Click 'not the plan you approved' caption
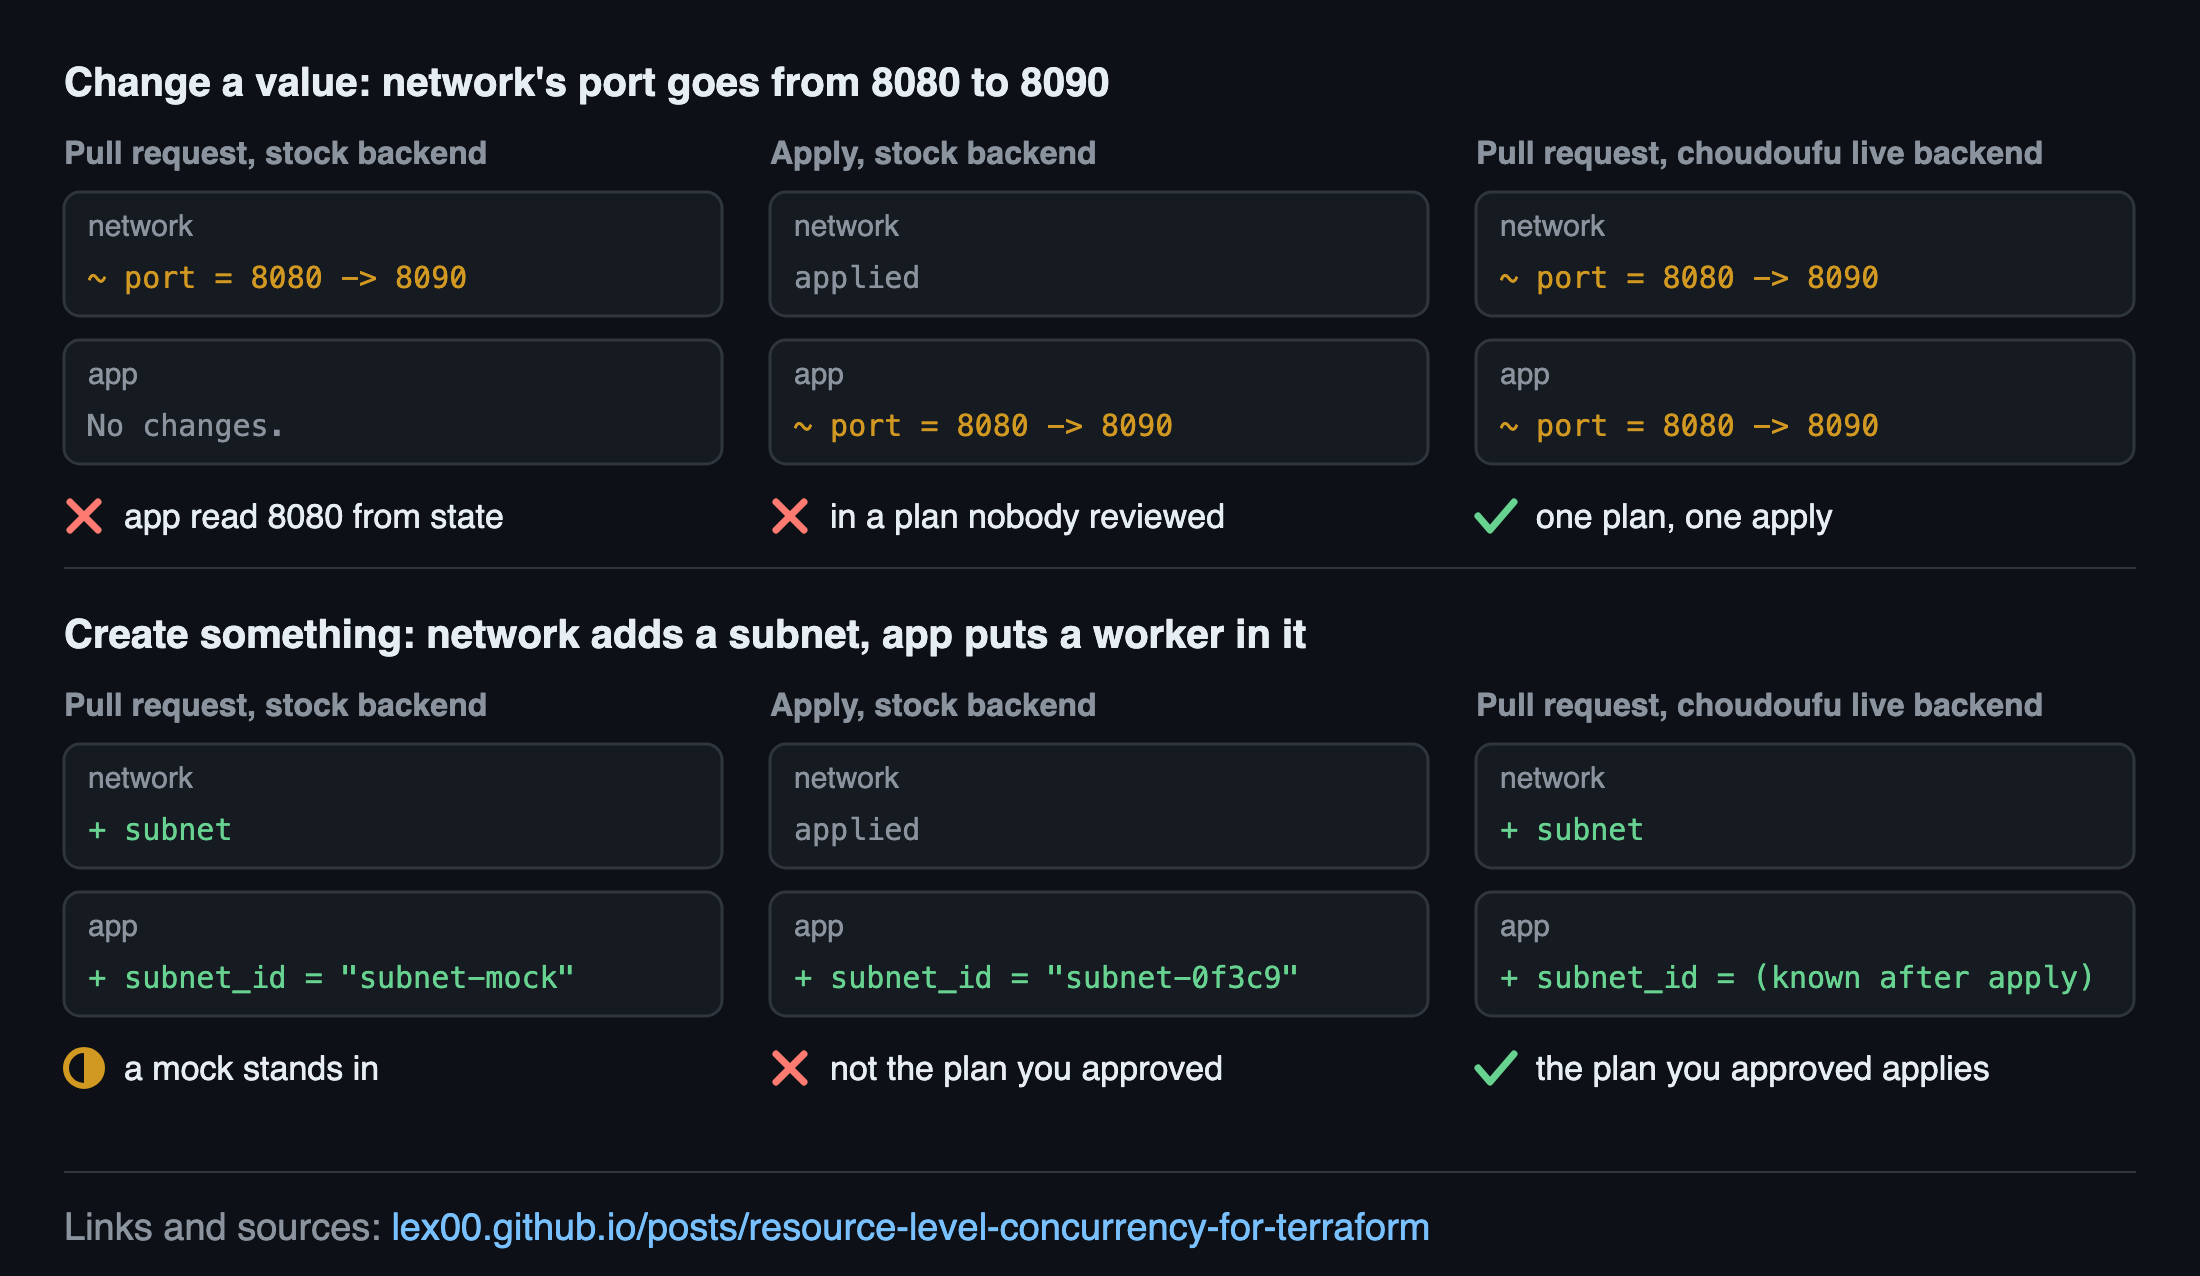 click(1026, 1069)
